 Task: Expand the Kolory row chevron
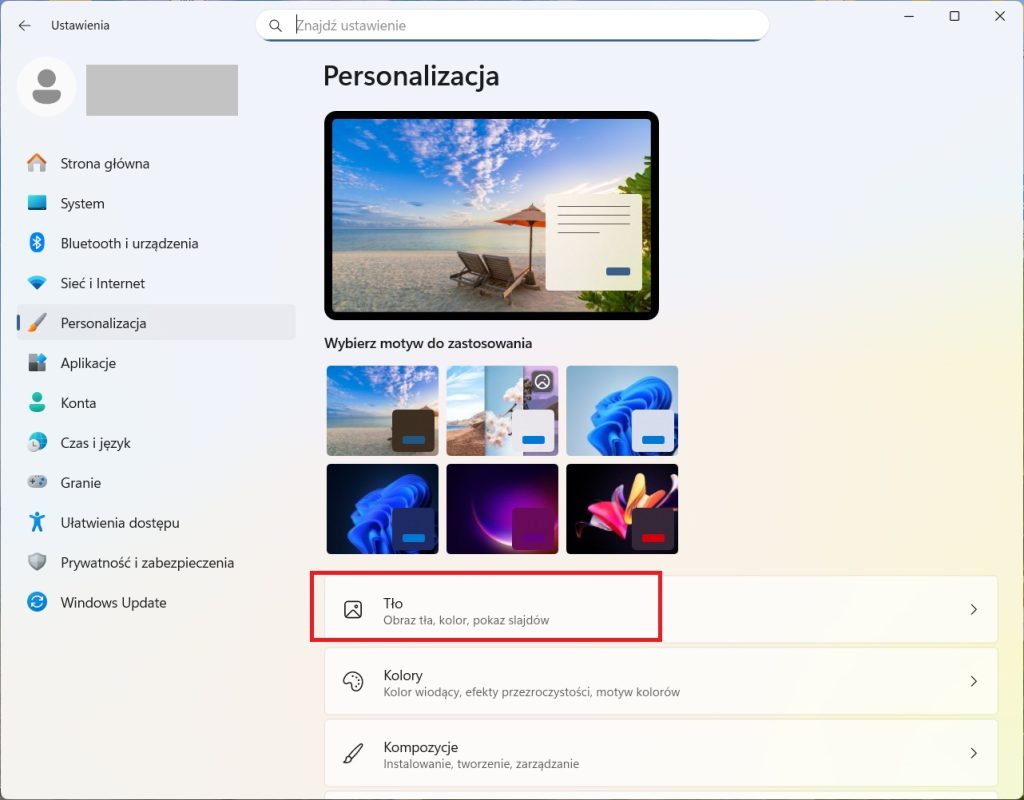click(x=973, y=681)
